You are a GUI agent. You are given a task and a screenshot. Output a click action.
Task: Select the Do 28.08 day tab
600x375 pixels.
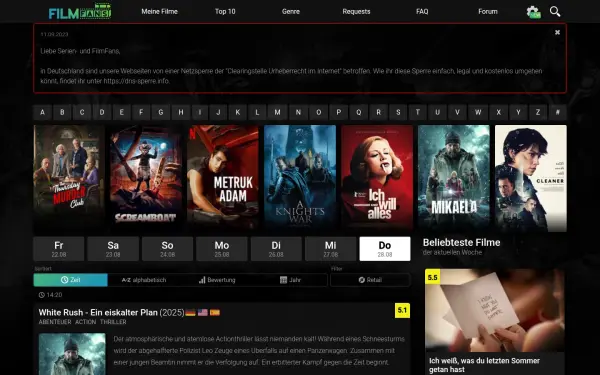[385, 249]
